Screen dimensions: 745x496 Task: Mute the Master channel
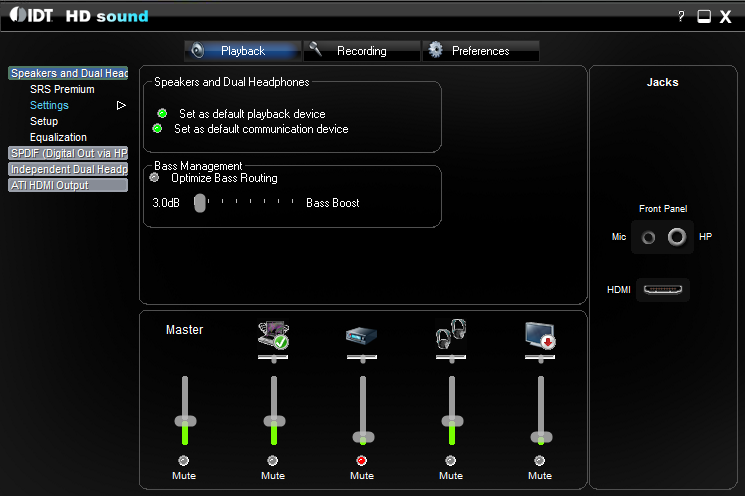click(183, 460)
